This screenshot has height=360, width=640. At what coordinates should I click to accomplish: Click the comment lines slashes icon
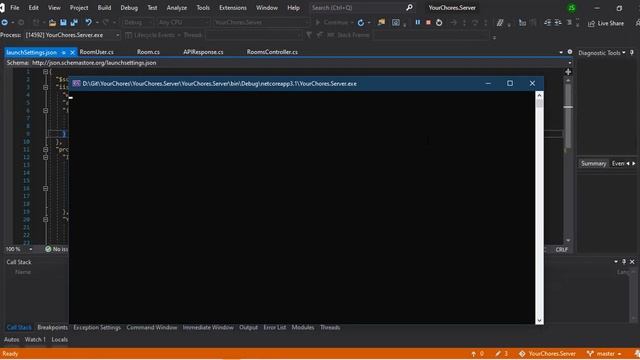[x=500, y=23]
